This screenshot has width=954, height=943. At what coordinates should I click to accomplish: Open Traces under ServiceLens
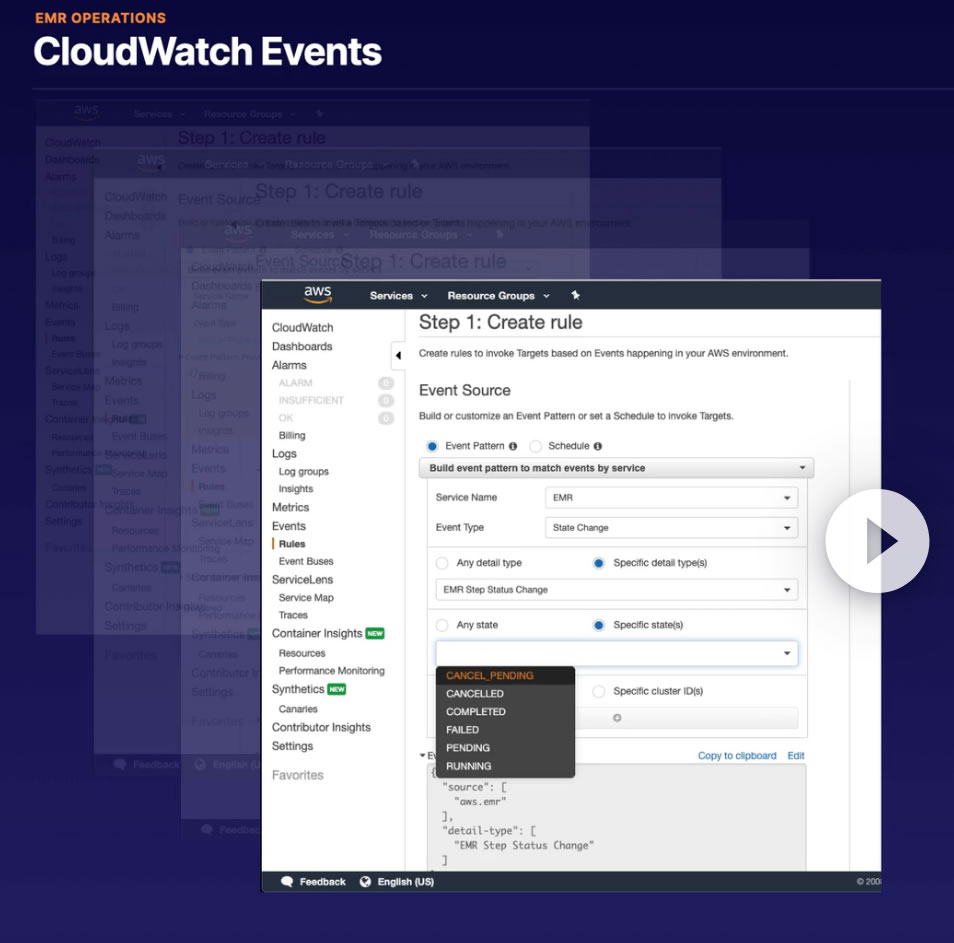(293, 615)
